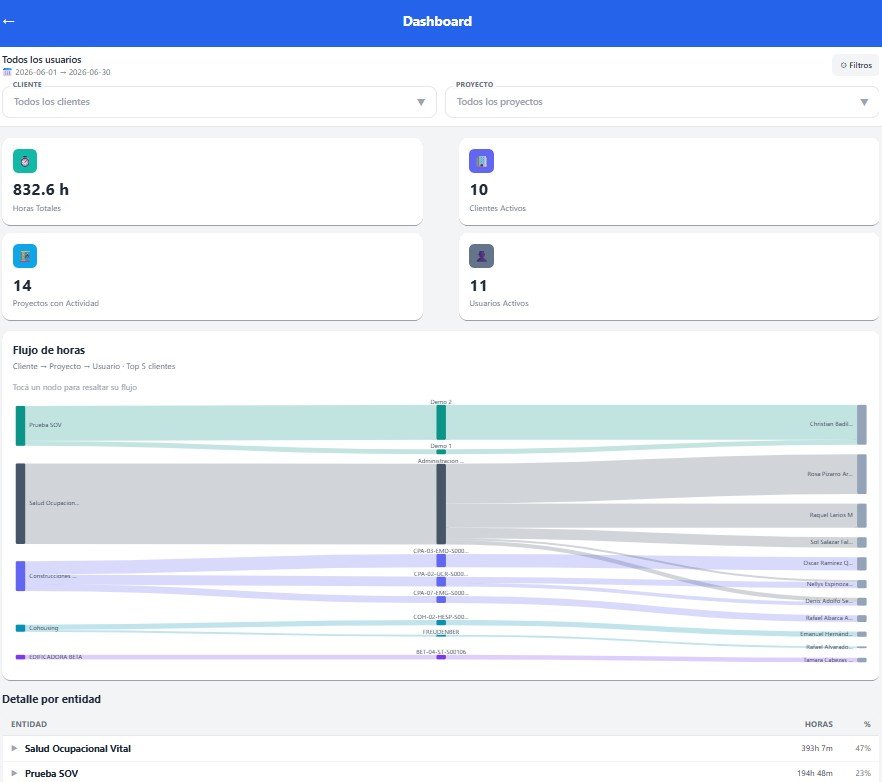Viewport: 882px width, 782px height.
Task: Click the notebook icon on Proyectos con Actividad card
Action: click(x=25, y=256)
